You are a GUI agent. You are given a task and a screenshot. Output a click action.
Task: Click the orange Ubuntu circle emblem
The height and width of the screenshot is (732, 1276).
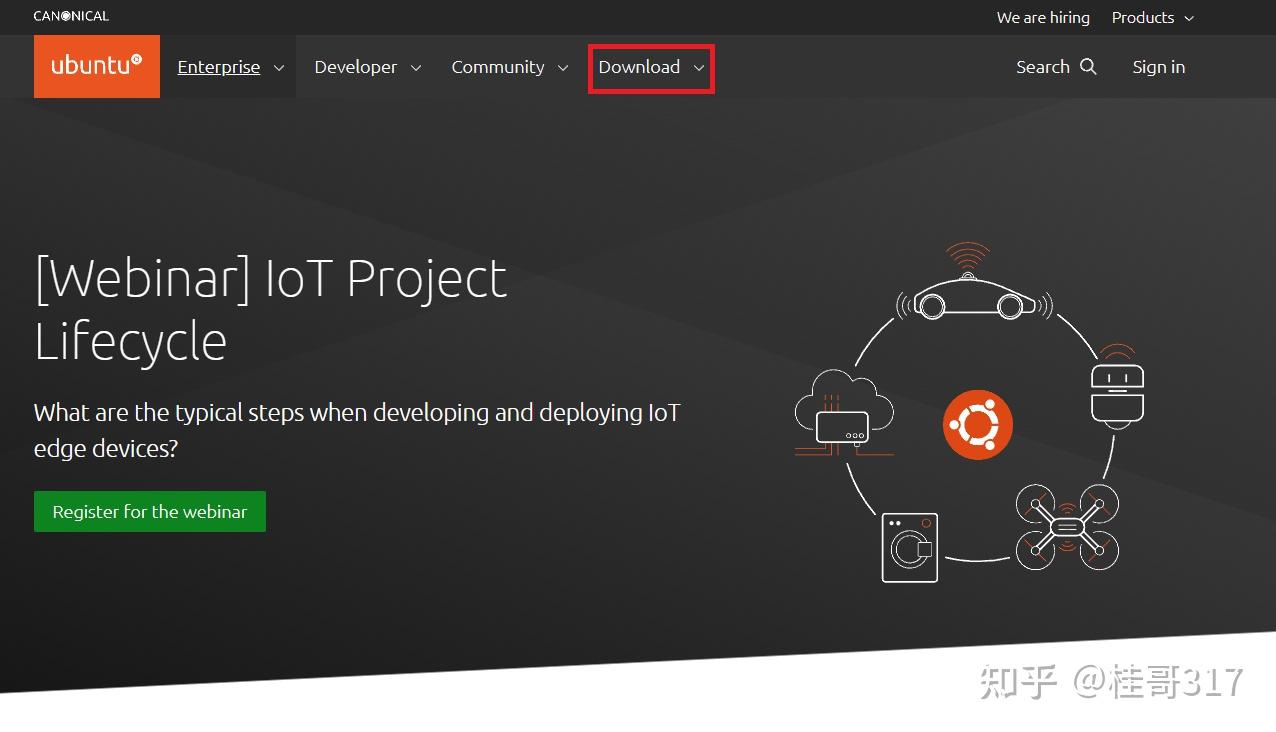[x=977, y=425]
